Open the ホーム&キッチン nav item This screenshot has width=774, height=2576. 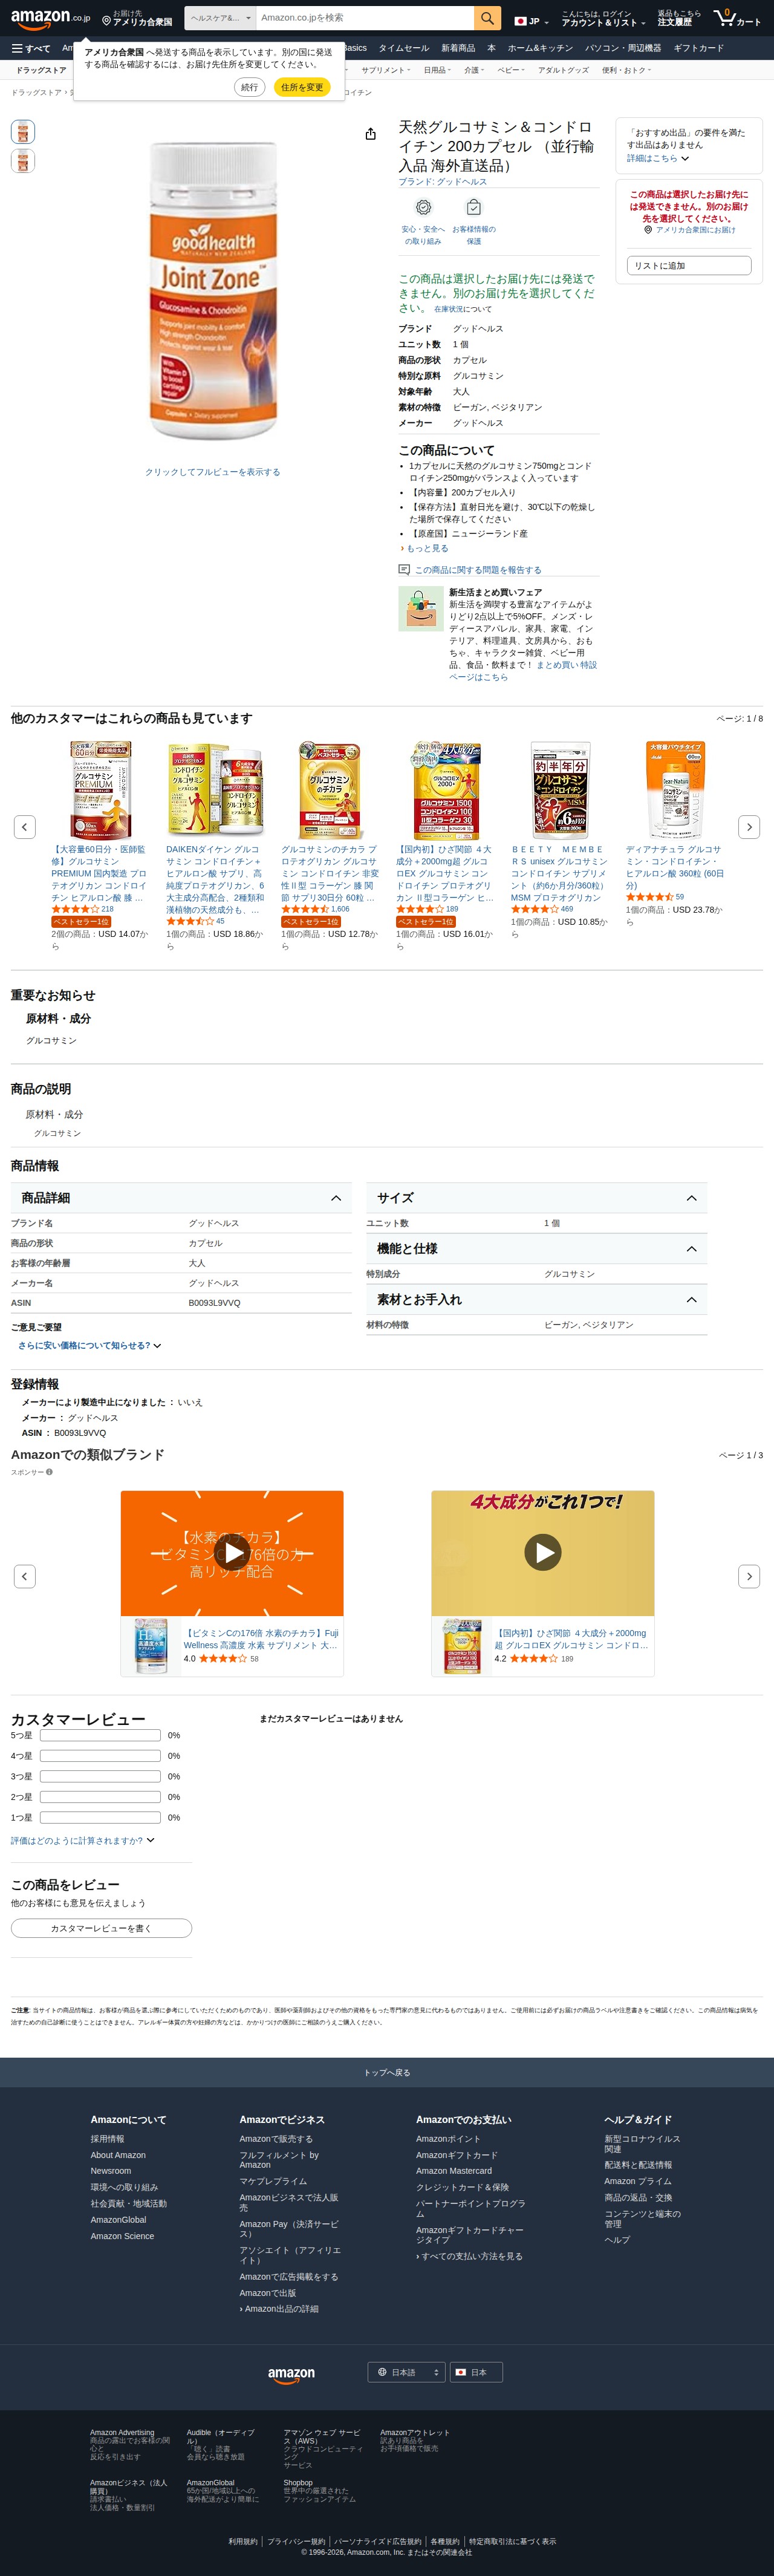[540, 48]
